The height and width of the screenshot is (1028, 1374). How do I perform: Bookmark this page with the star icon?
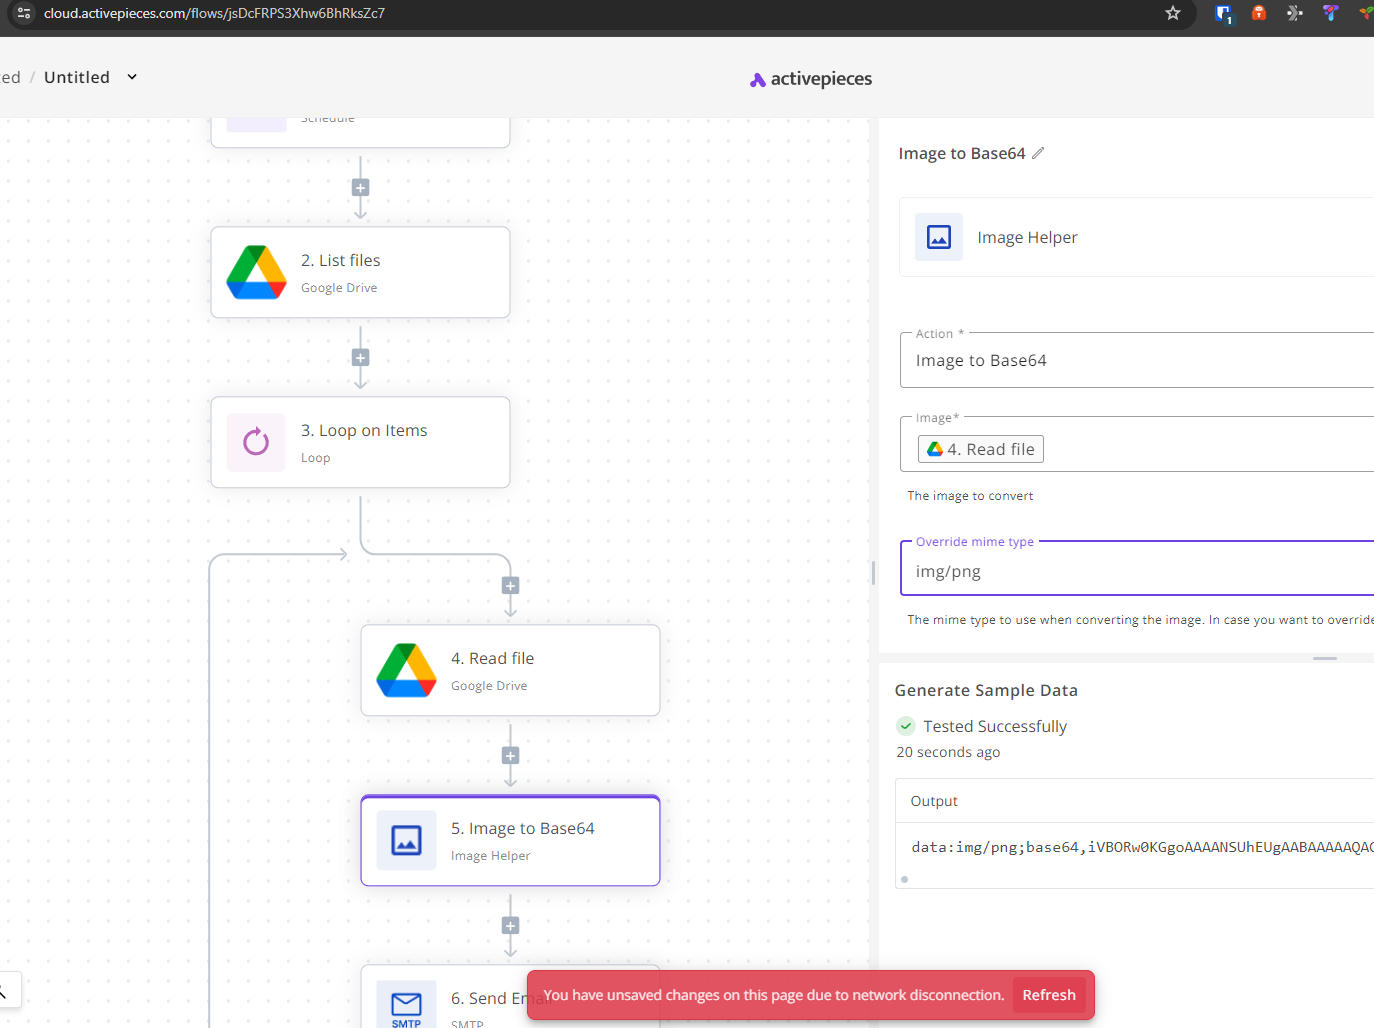[x=1173, y=13]
